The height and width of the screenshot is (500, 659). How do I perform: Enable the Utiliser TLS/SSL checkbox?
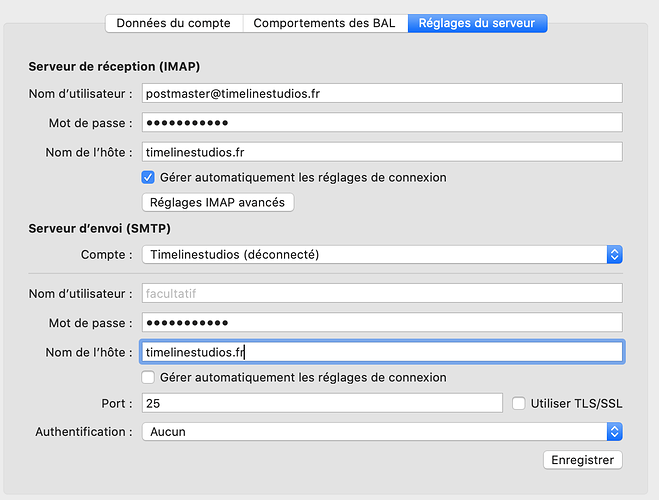519,403
